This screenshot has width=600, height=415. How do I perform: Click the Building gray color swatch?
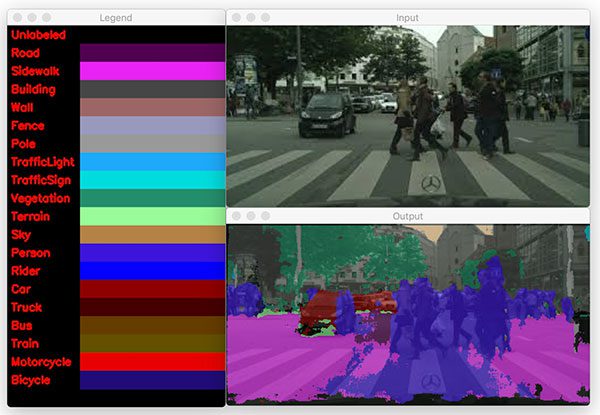[x=152, y=89]
